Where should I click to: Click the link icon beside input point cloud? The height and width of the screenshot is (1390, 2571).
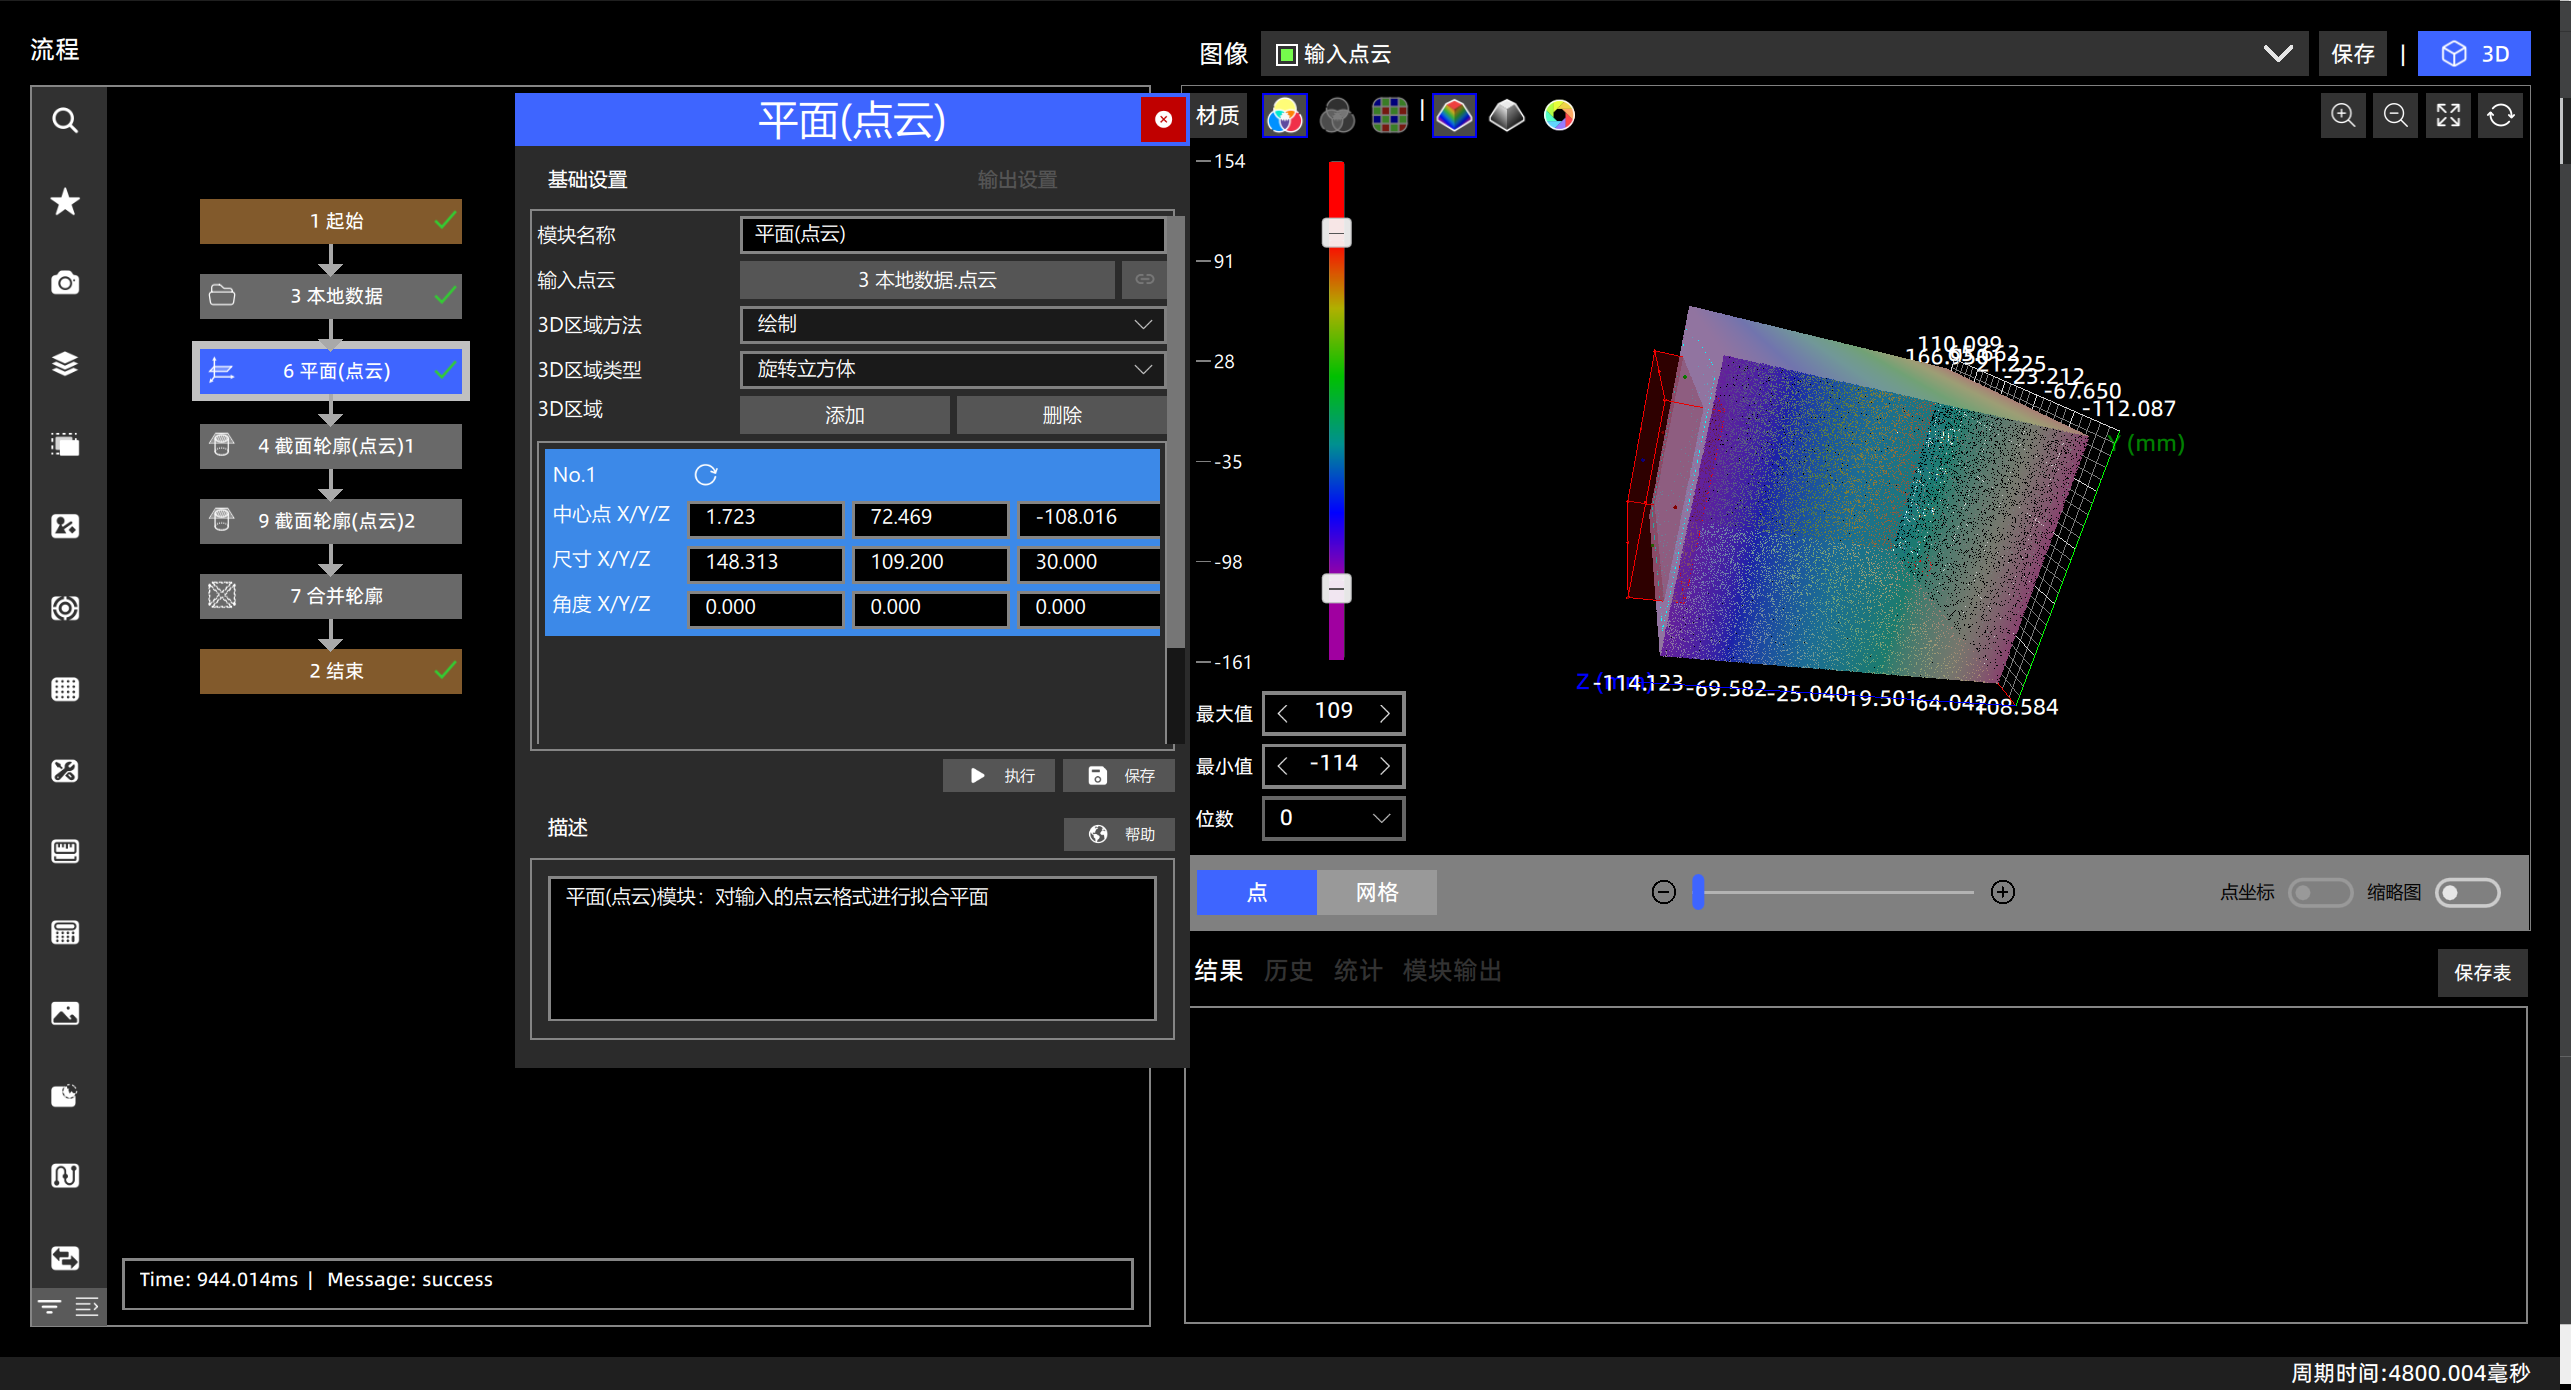tap(1144, 279)
